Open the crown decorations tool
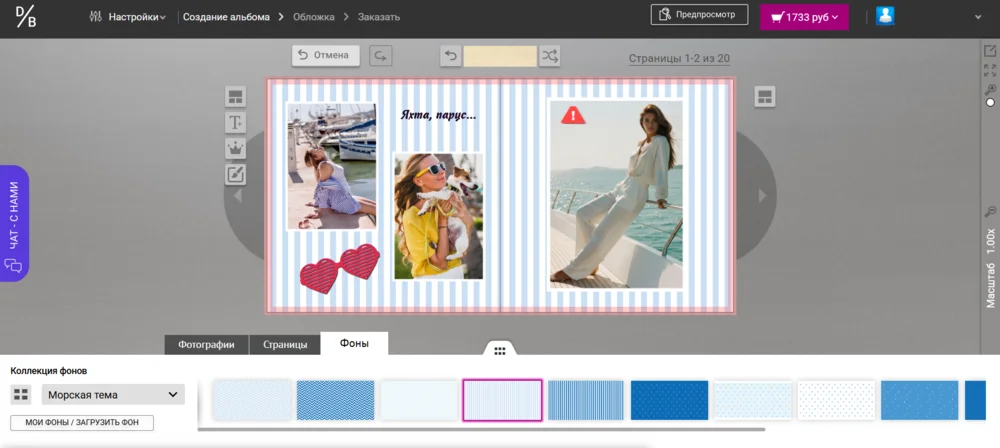This screenshot has width=1000, height=448. point(236,149)
